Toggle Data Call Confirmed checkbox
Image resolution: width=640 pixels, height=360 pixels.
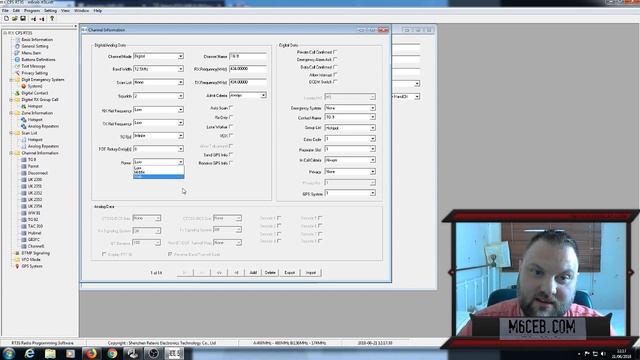click(335, 67)
